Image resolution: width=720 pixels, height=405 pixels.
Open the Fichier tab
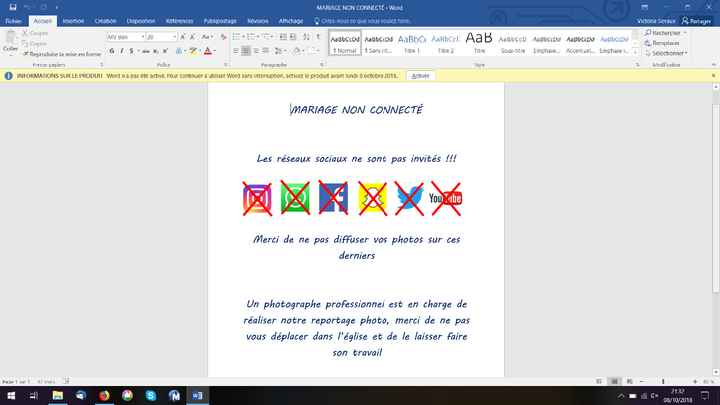13,21
